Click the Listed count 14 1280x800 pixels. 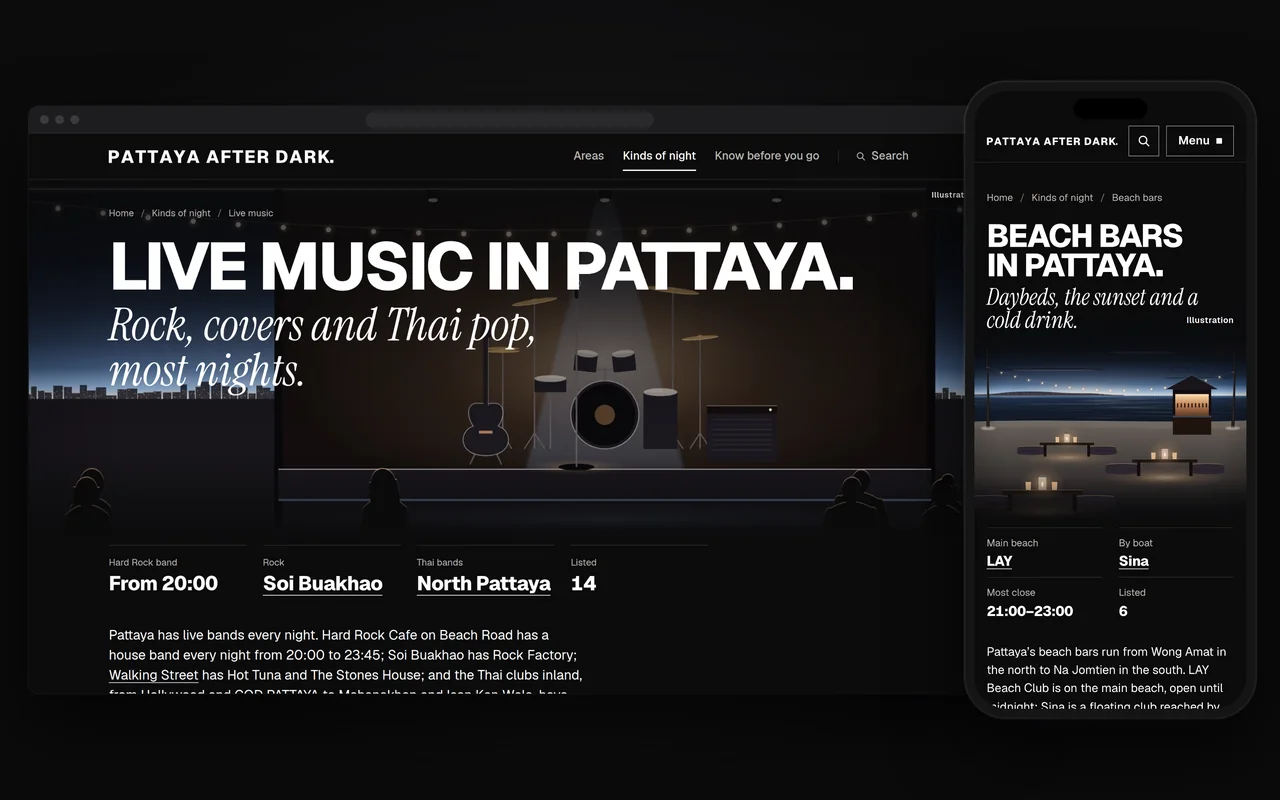pos(583,584)
